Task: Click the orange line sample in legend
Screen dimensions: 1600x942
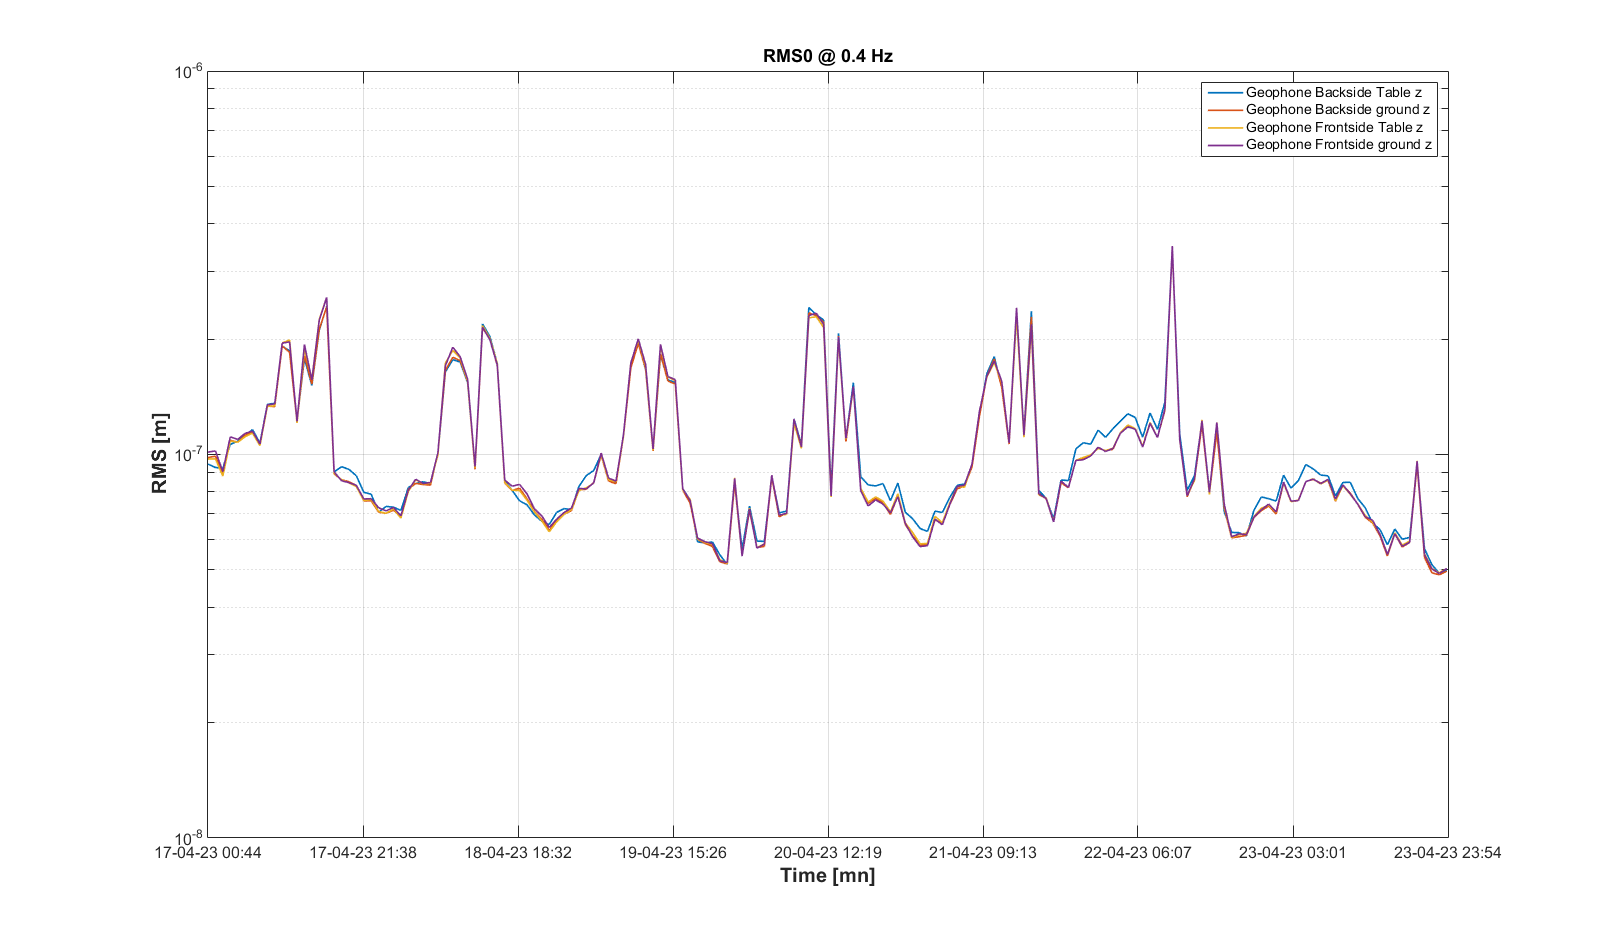Action: coord(1224,110)
